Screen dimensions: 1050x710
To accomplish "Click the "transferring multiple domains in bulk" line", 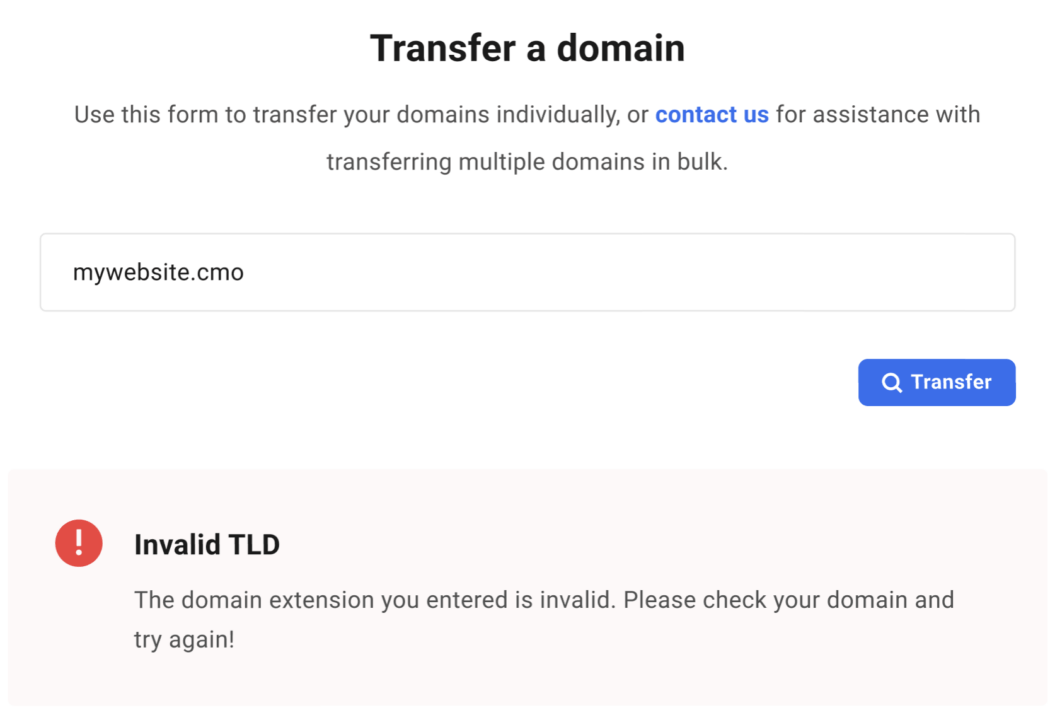I will click(x=527, y=161).
